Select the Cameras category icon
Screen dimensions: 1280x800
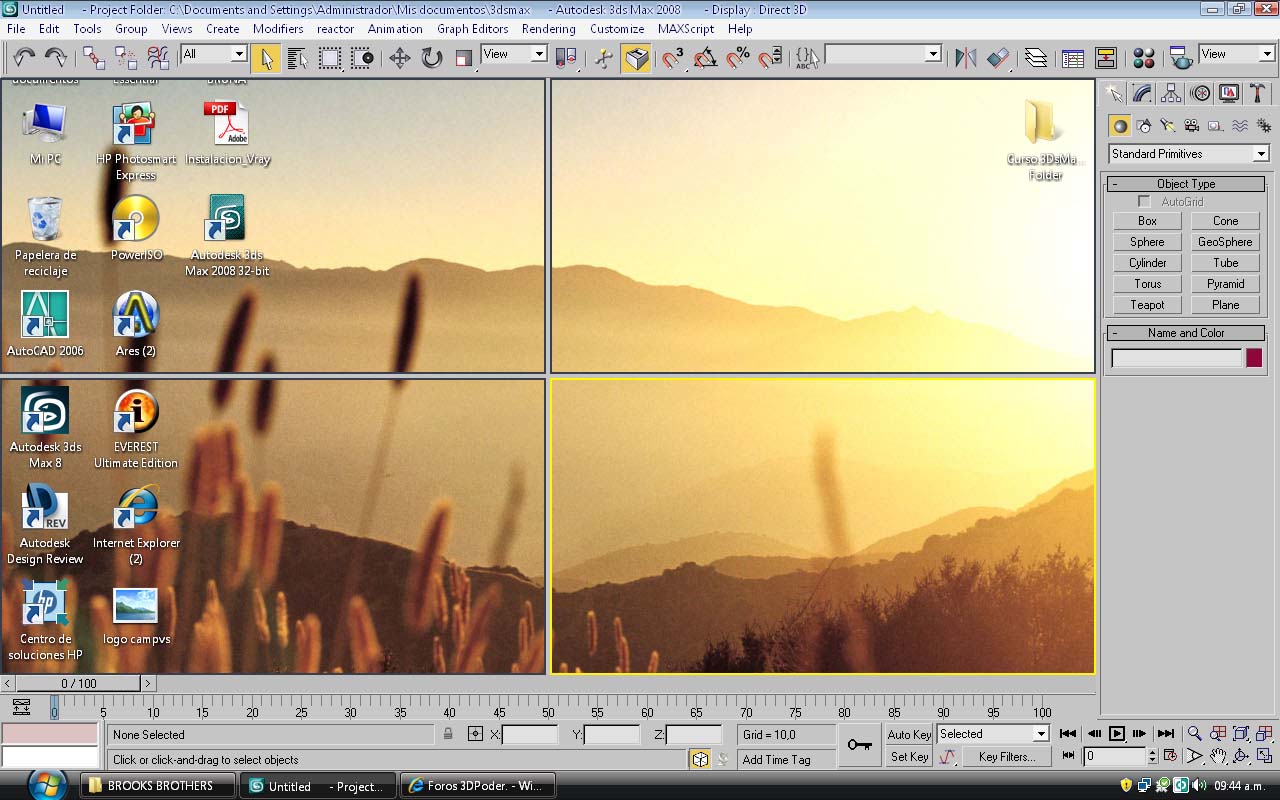(1191, 126)
